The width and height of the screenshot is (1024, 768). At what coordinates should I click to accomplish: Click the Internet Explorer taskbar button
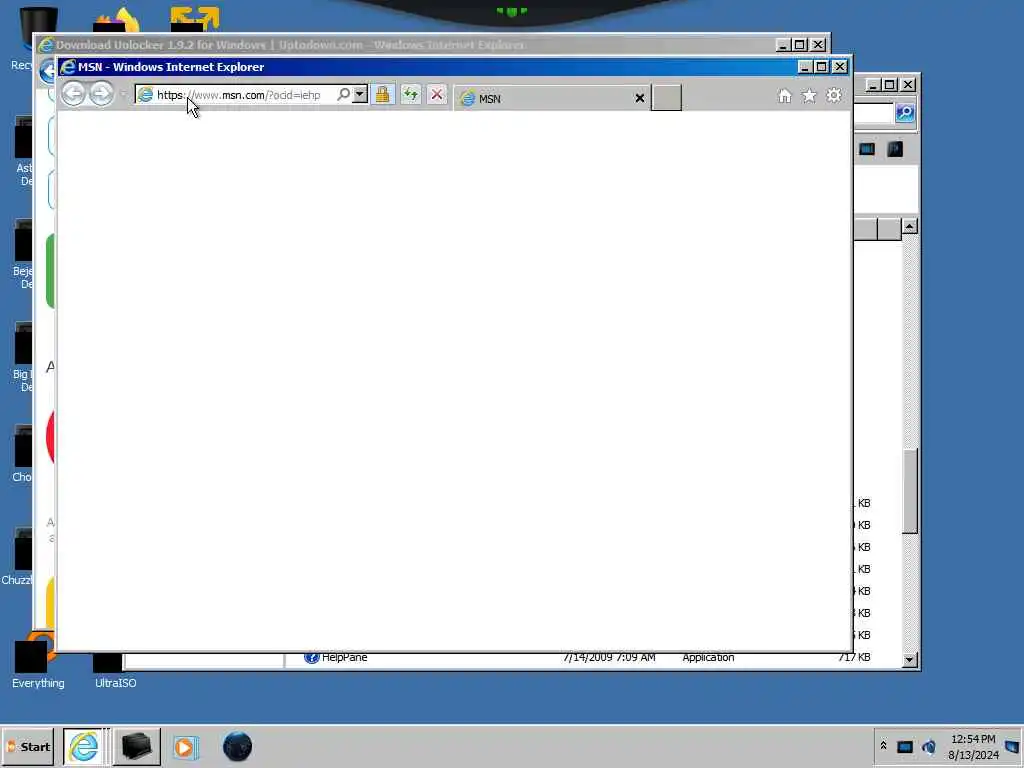point(84,747)
